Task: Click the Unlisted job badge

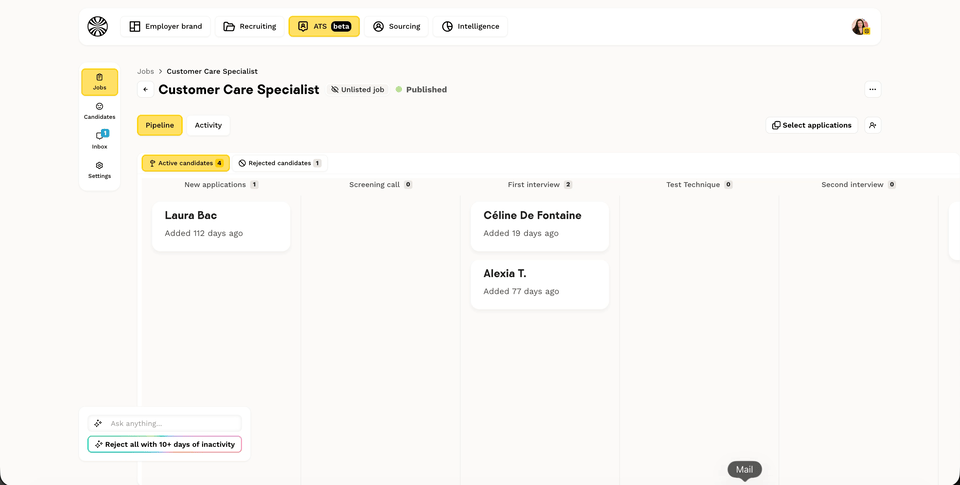Action: click(x=358, y=89)
